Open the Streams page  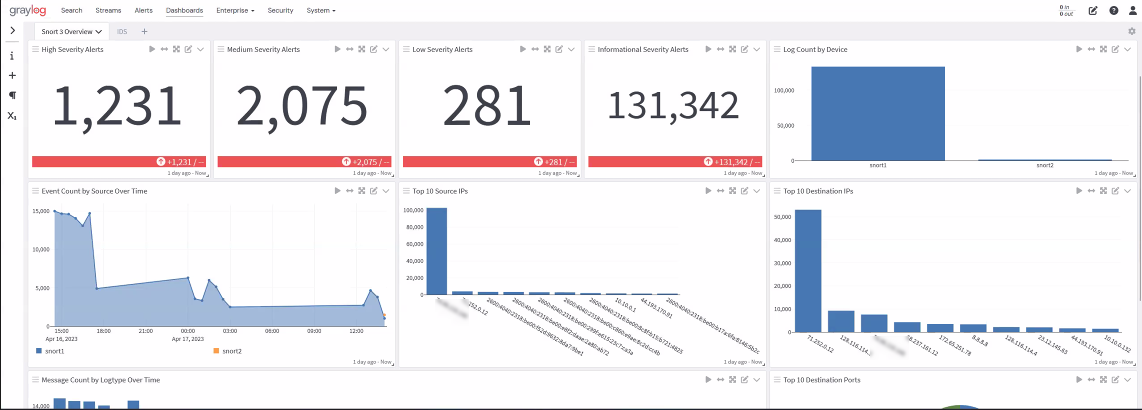point(109,11)
